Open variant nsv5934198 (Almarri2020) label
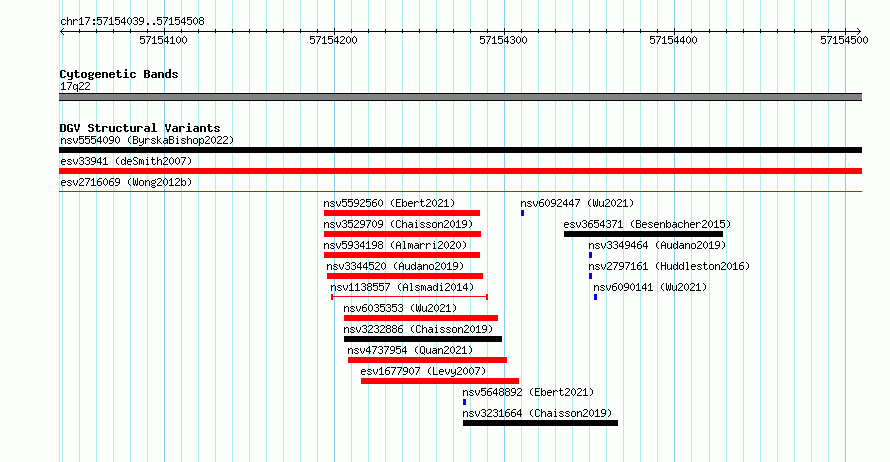The height and width of the screenshot is (462, 890). (395, 245)
